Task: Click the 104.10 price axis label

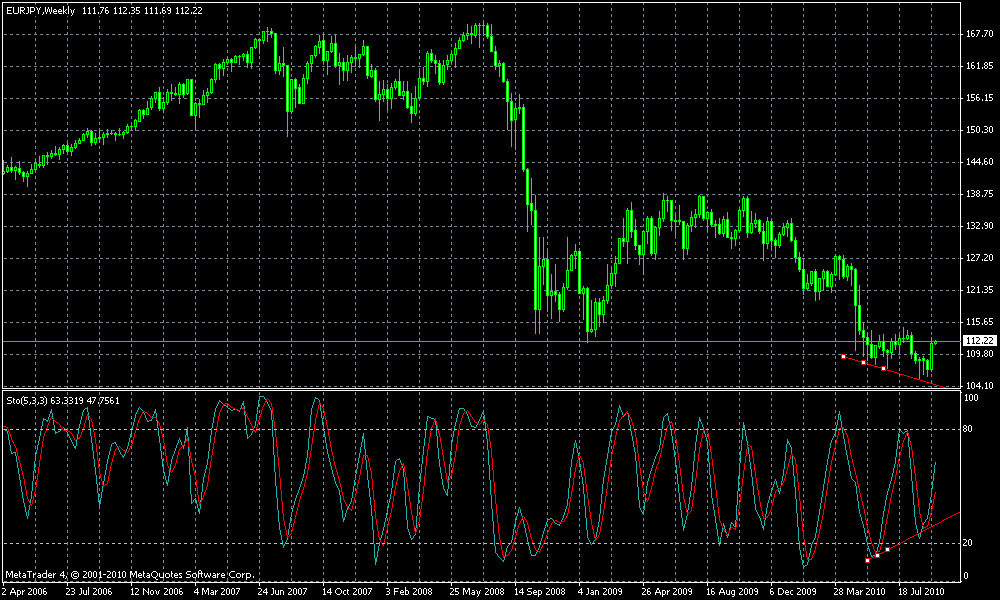Action: click(980, 386)
